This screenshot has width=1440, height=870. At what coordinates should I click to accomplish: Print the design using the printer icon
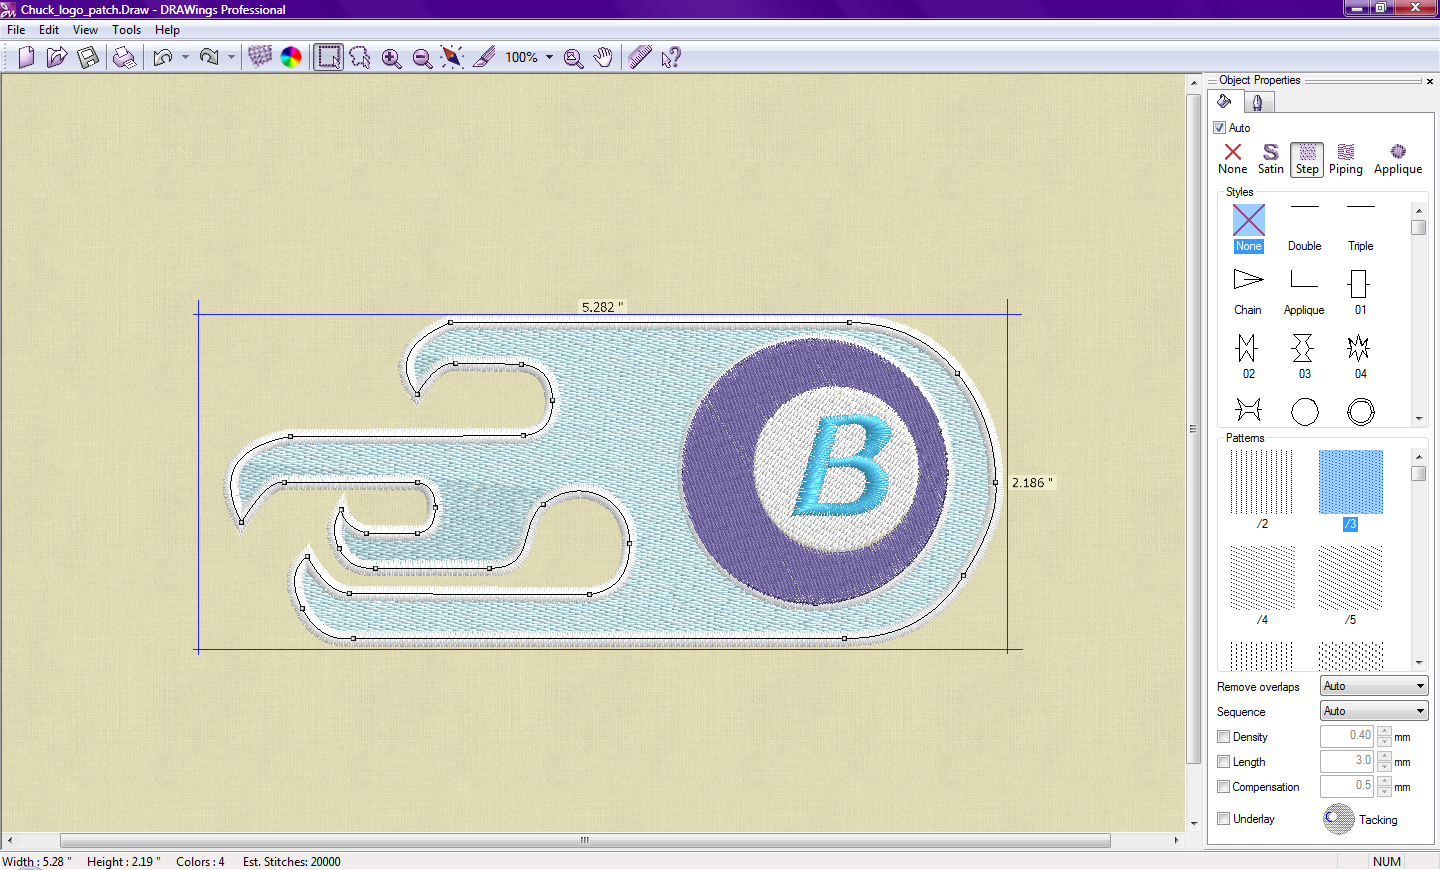coord(124,57)
